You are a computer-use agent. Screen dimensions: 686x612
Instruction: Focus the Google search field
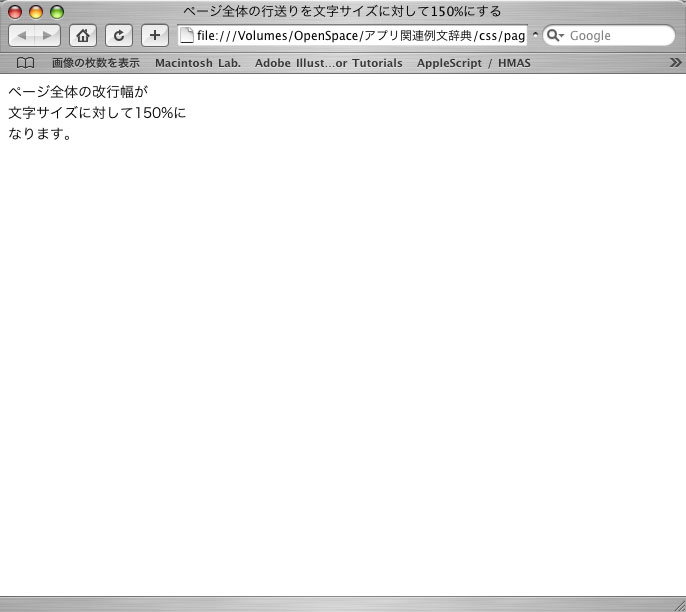point(609,35)
